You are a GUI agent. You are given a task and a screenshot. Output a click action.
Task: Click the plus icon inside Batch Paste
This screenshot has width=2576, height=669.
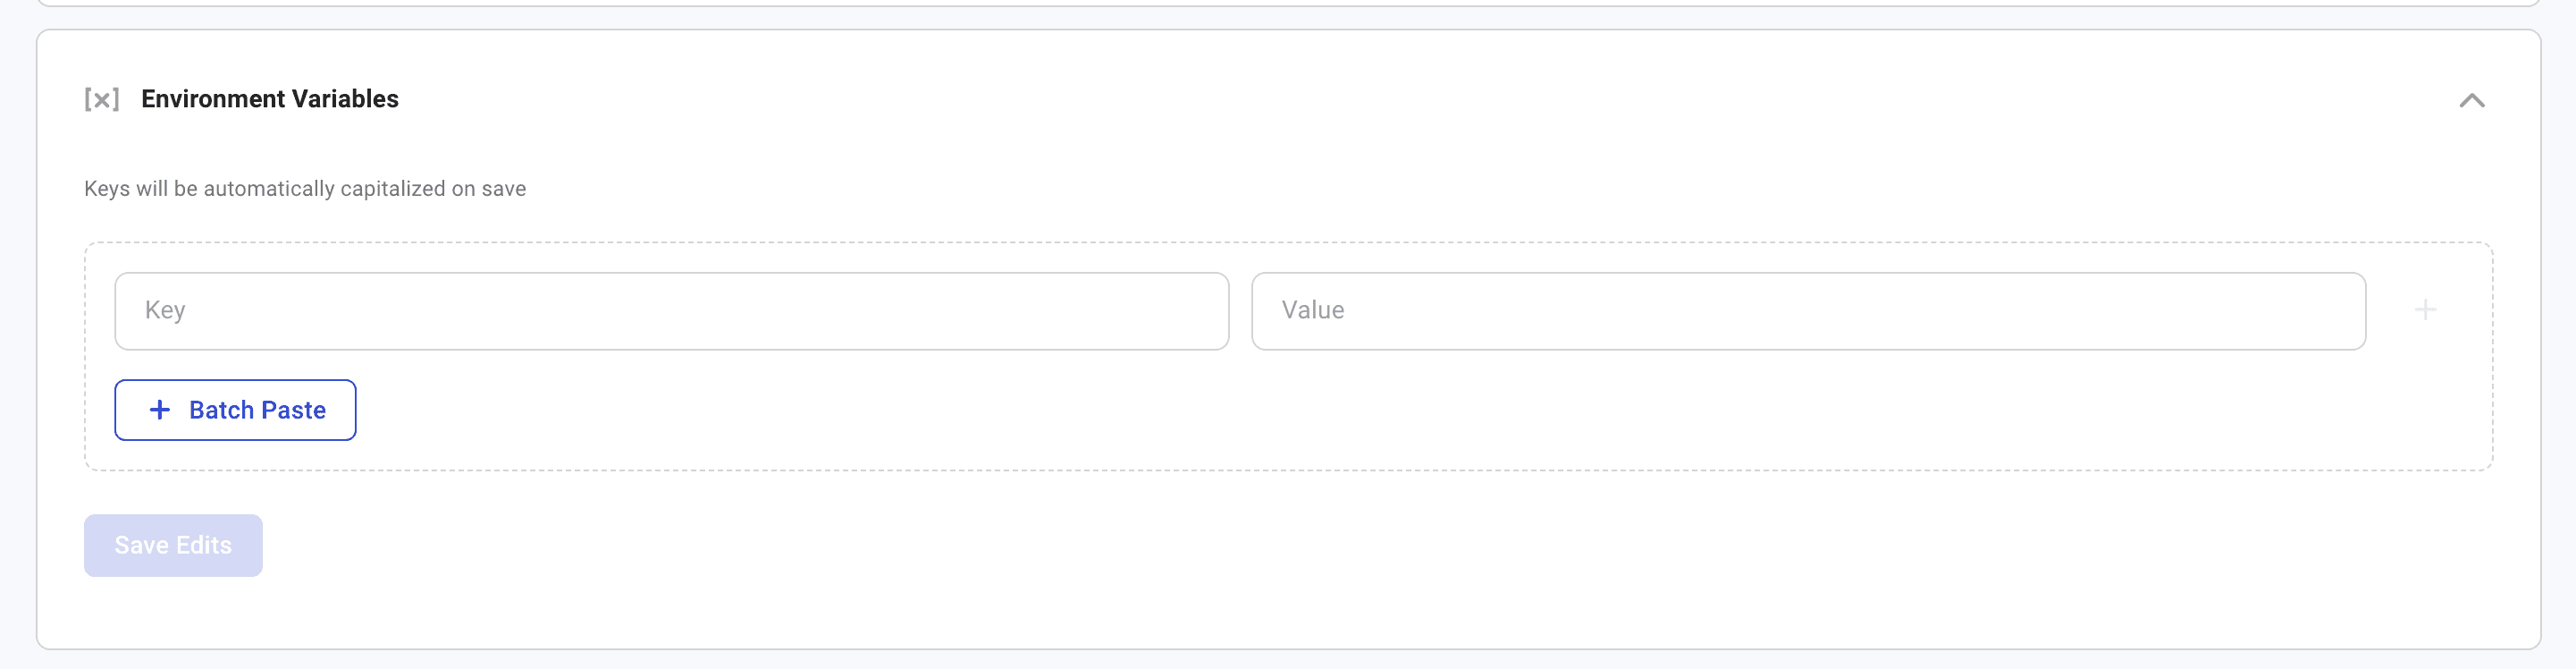(159, 410)
